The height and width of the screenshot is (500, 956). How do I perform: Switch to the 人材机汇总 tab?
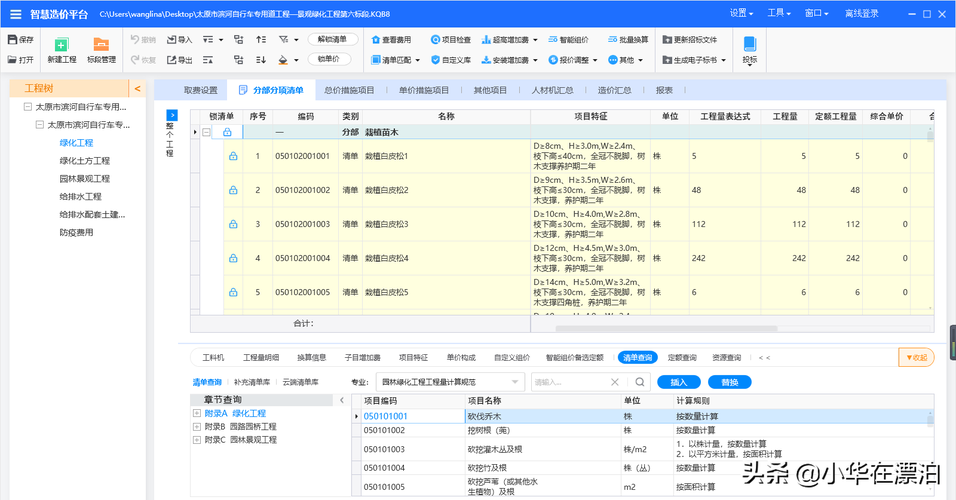pyautogui.click(x=552, y=90)
